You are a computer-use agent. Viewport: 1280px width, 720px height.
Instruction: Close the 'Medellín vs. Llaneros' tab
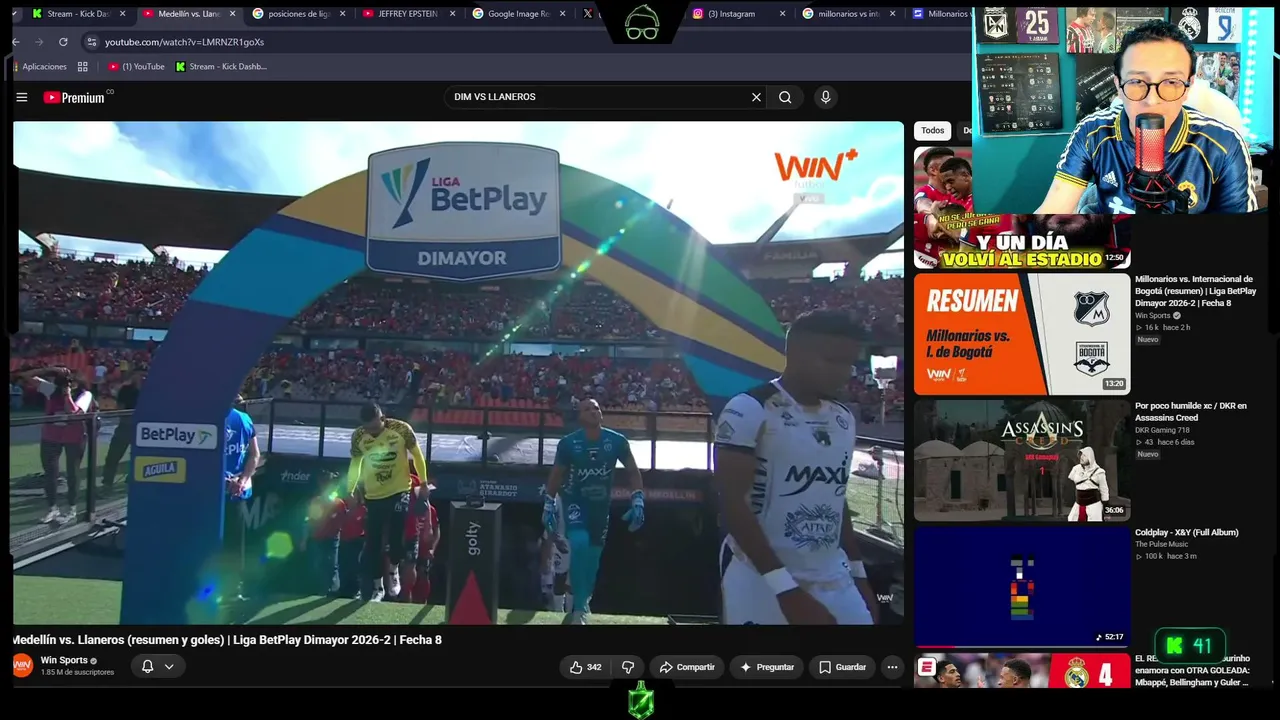232,14
